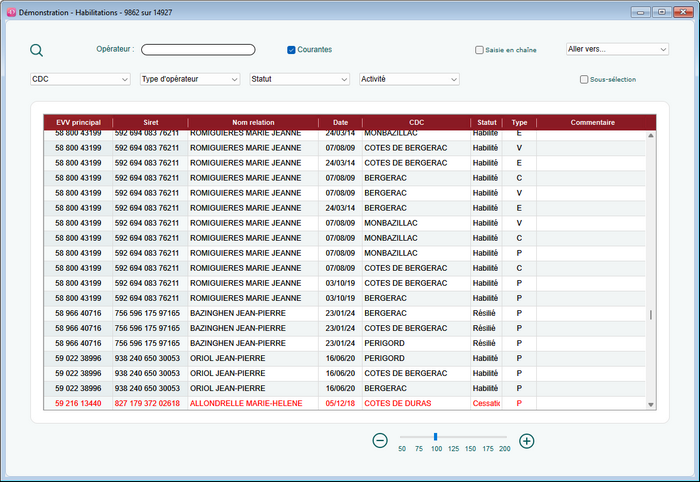Expand the Activité dropdown

click(409, 79)
